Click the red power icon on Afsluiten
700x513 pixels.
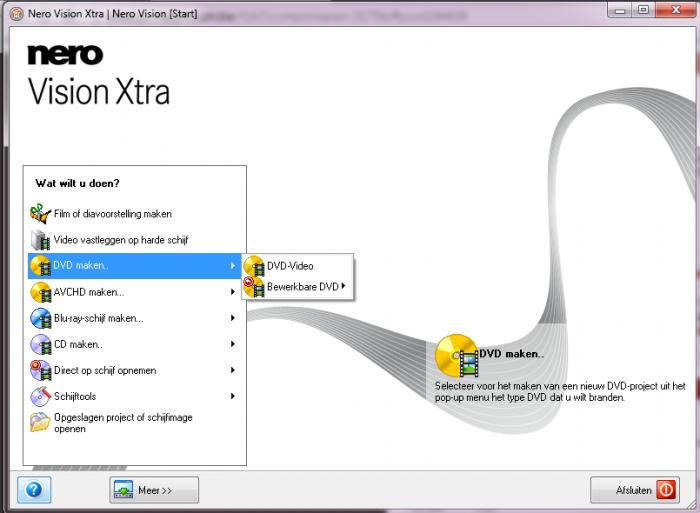pos(666,490)
